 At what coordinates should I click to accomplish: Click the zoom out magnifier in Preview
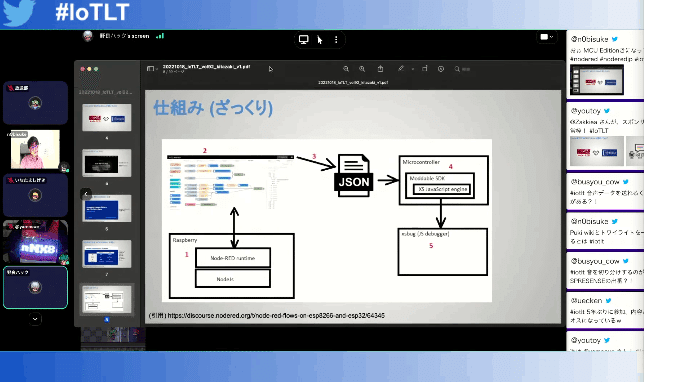346,69
